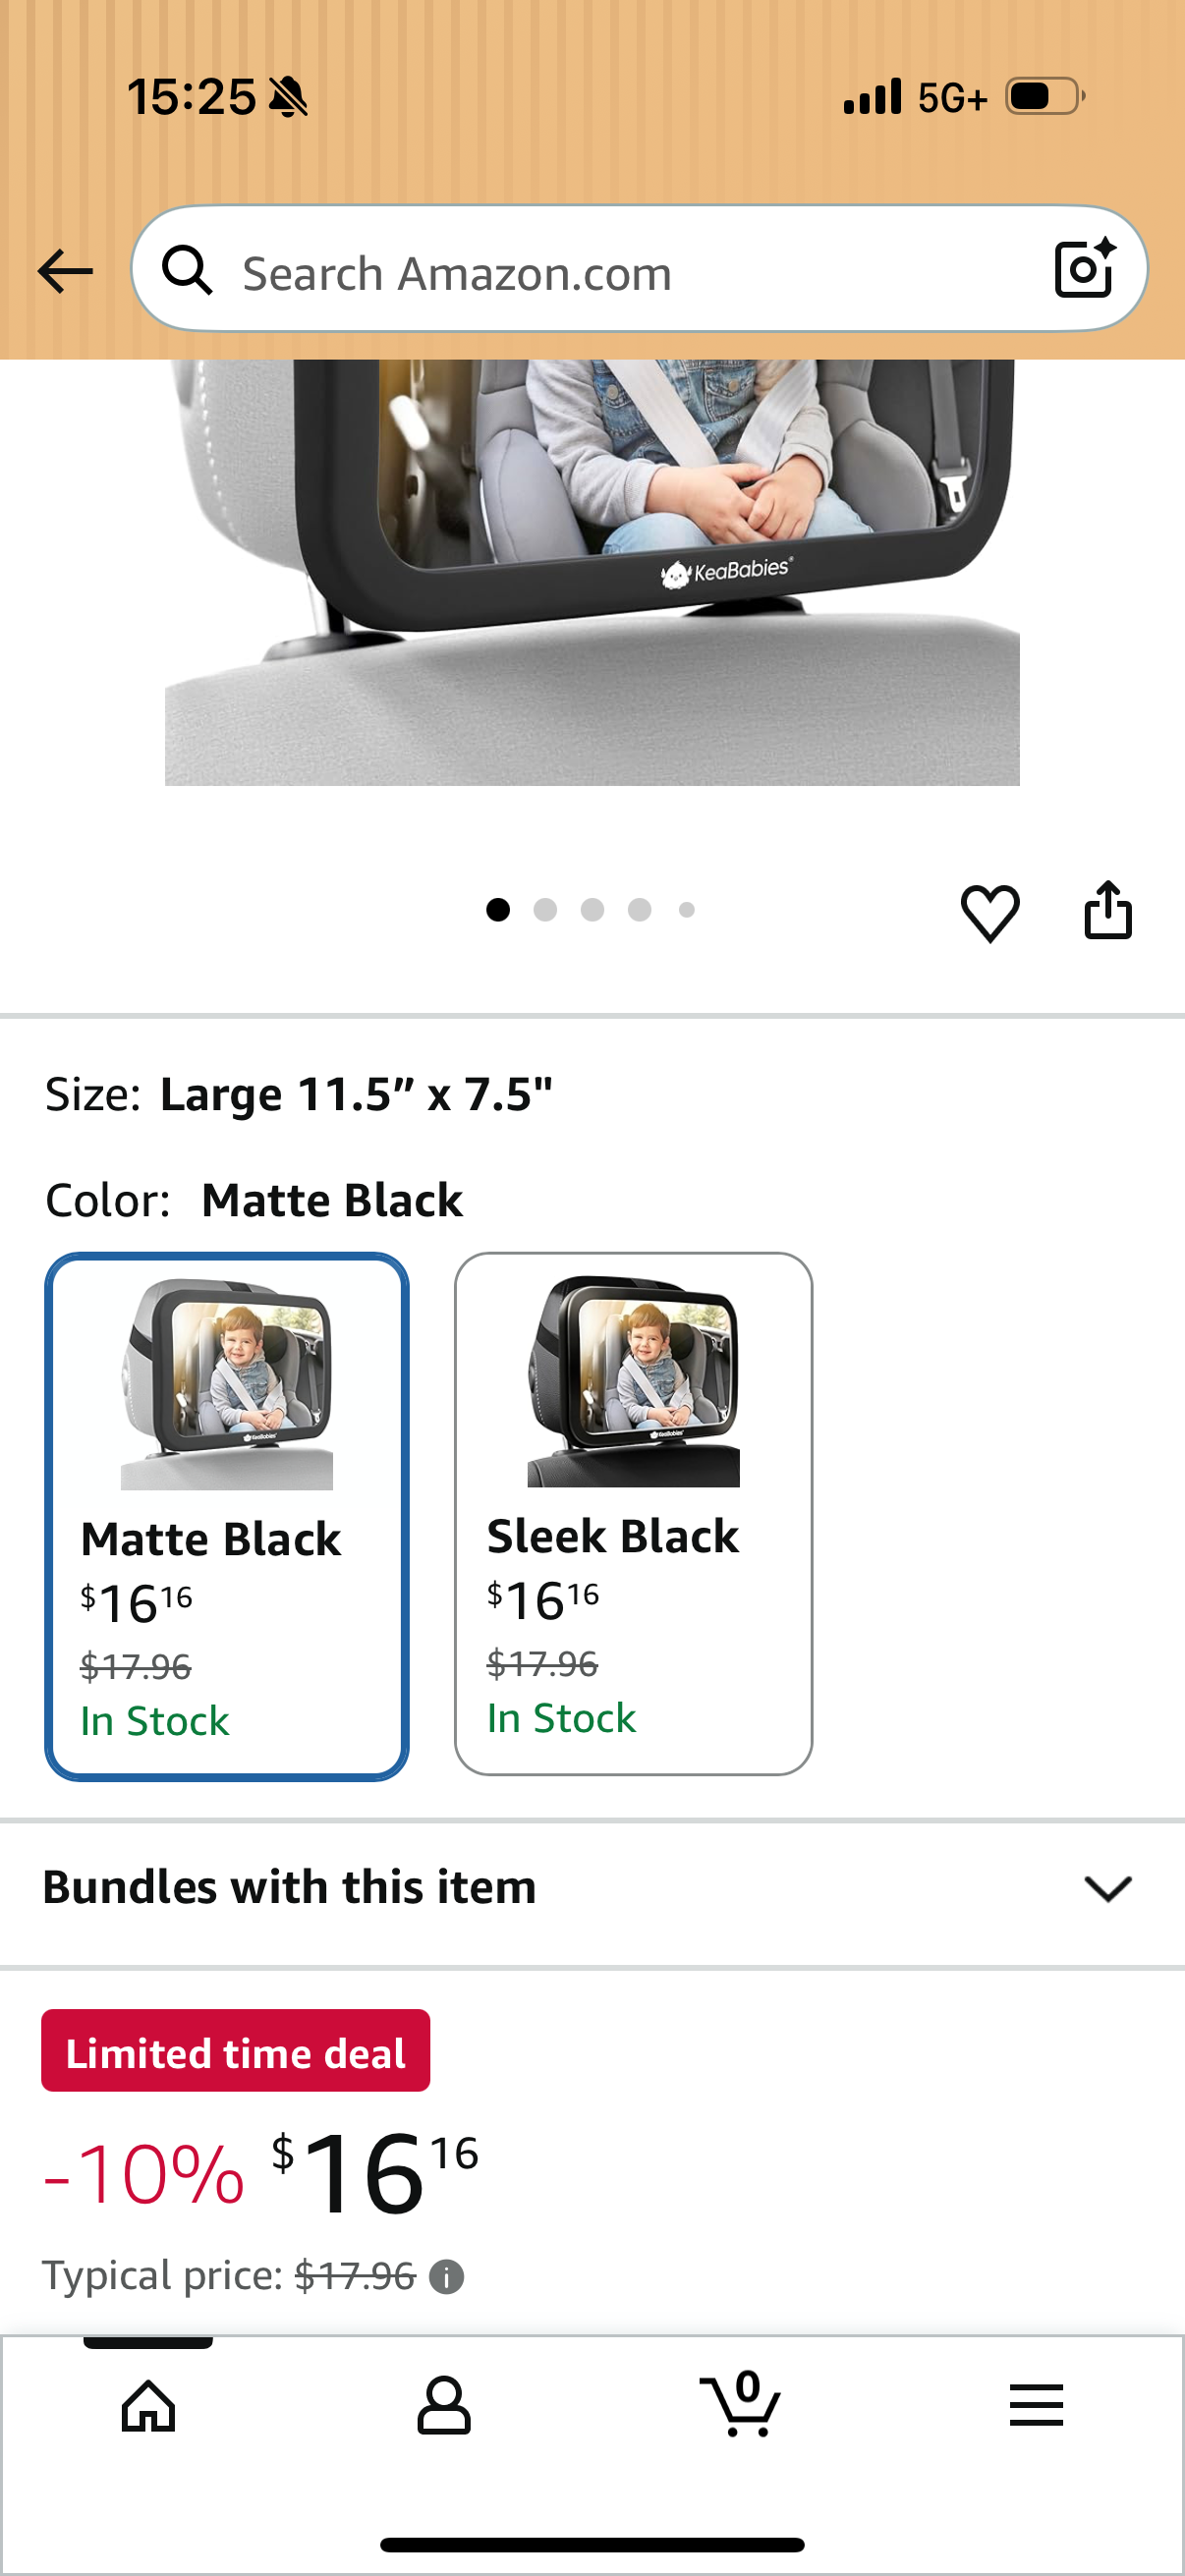The height and width of the screenshot is (2576, 1185).
Task: Jump to second image carousel dot
Action: [545, 909]
